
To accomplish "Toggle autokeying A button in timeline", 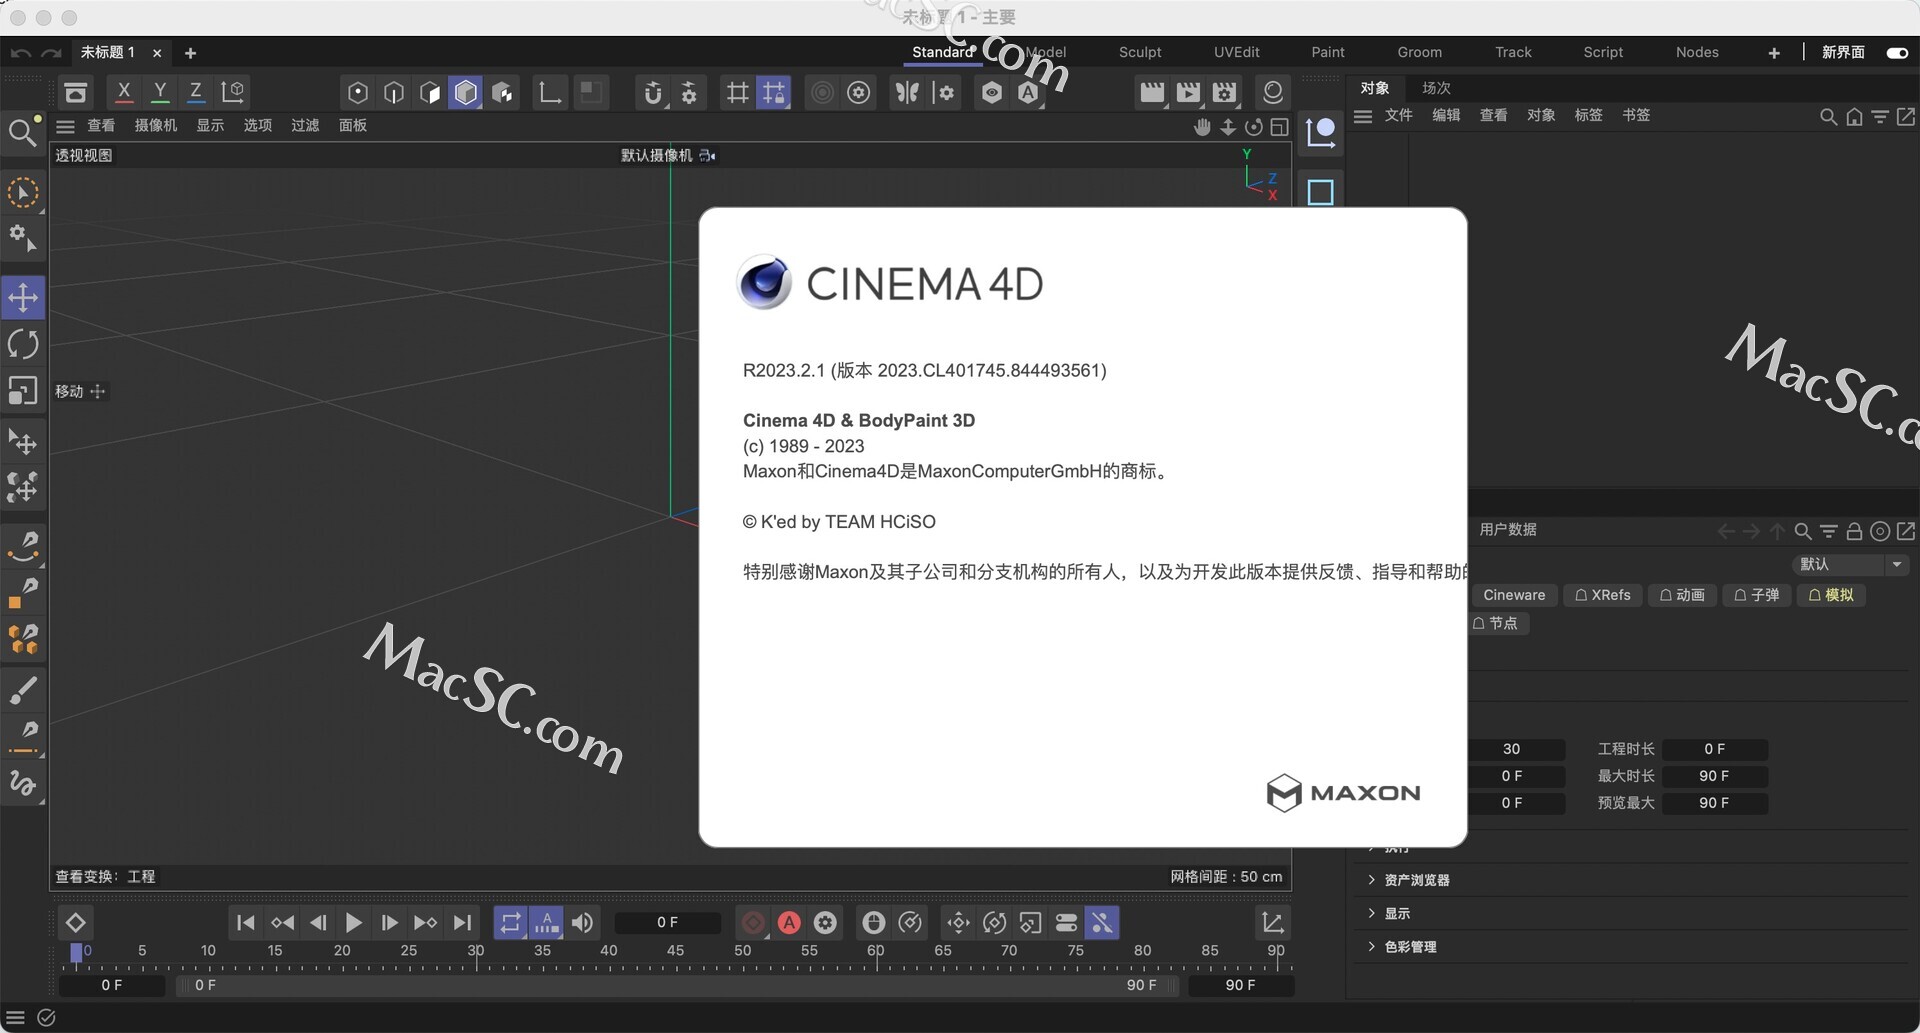I will point(789,922).
